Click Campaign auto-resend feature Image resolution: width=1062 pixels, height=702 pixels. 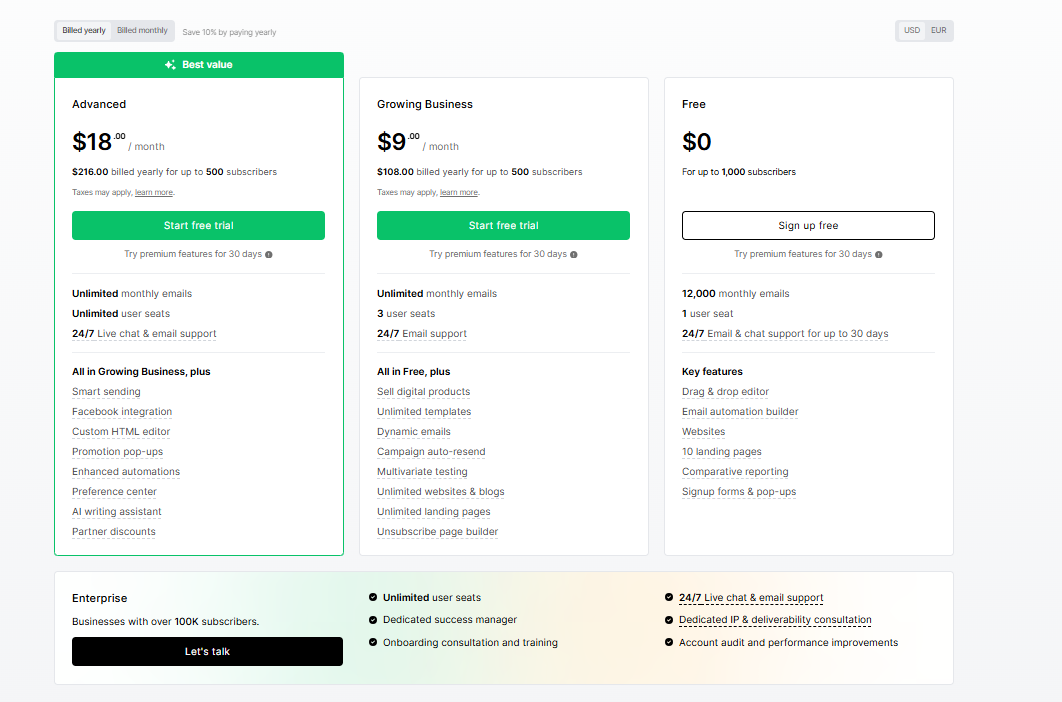431,452
